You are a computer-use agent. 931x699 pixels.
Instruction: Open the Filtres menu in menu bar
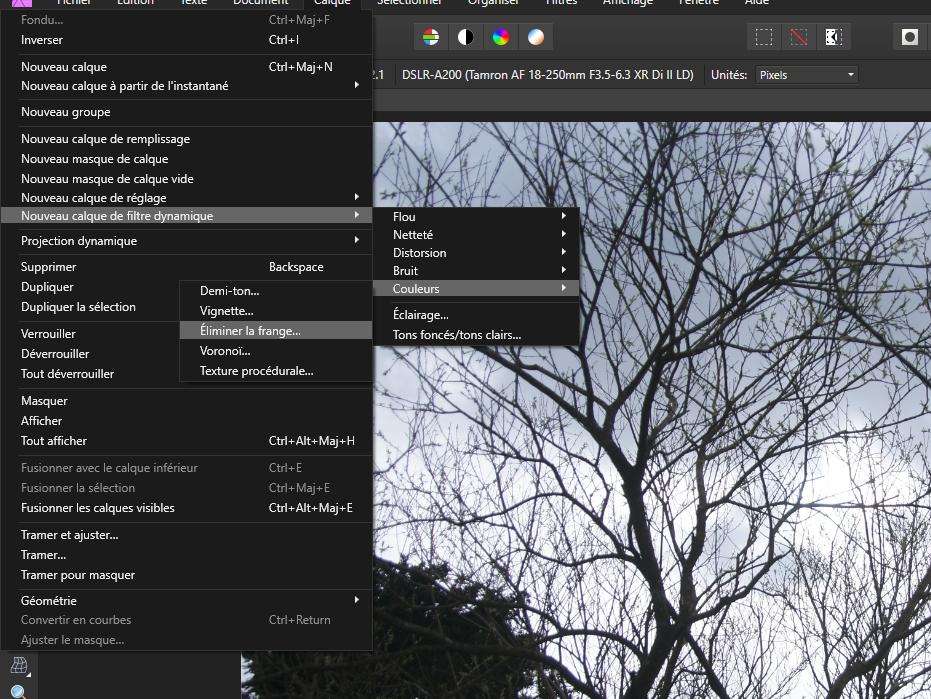(561, 2)
